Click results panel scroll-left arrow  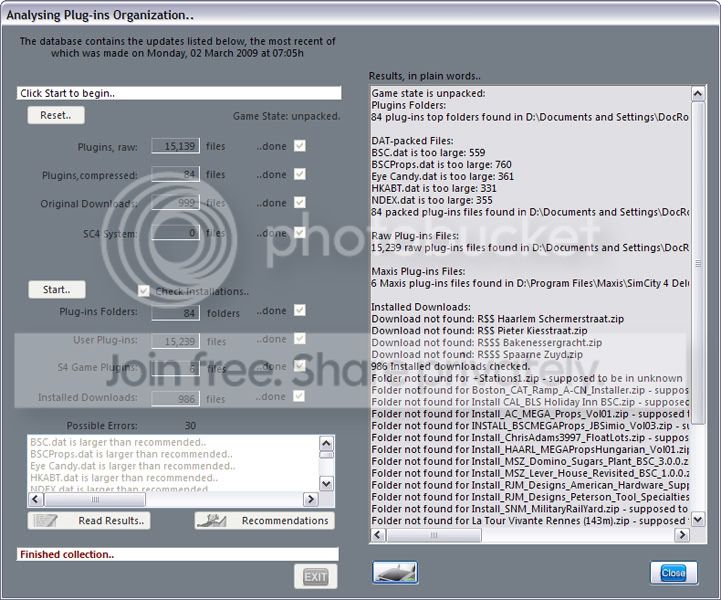[378, 535]
